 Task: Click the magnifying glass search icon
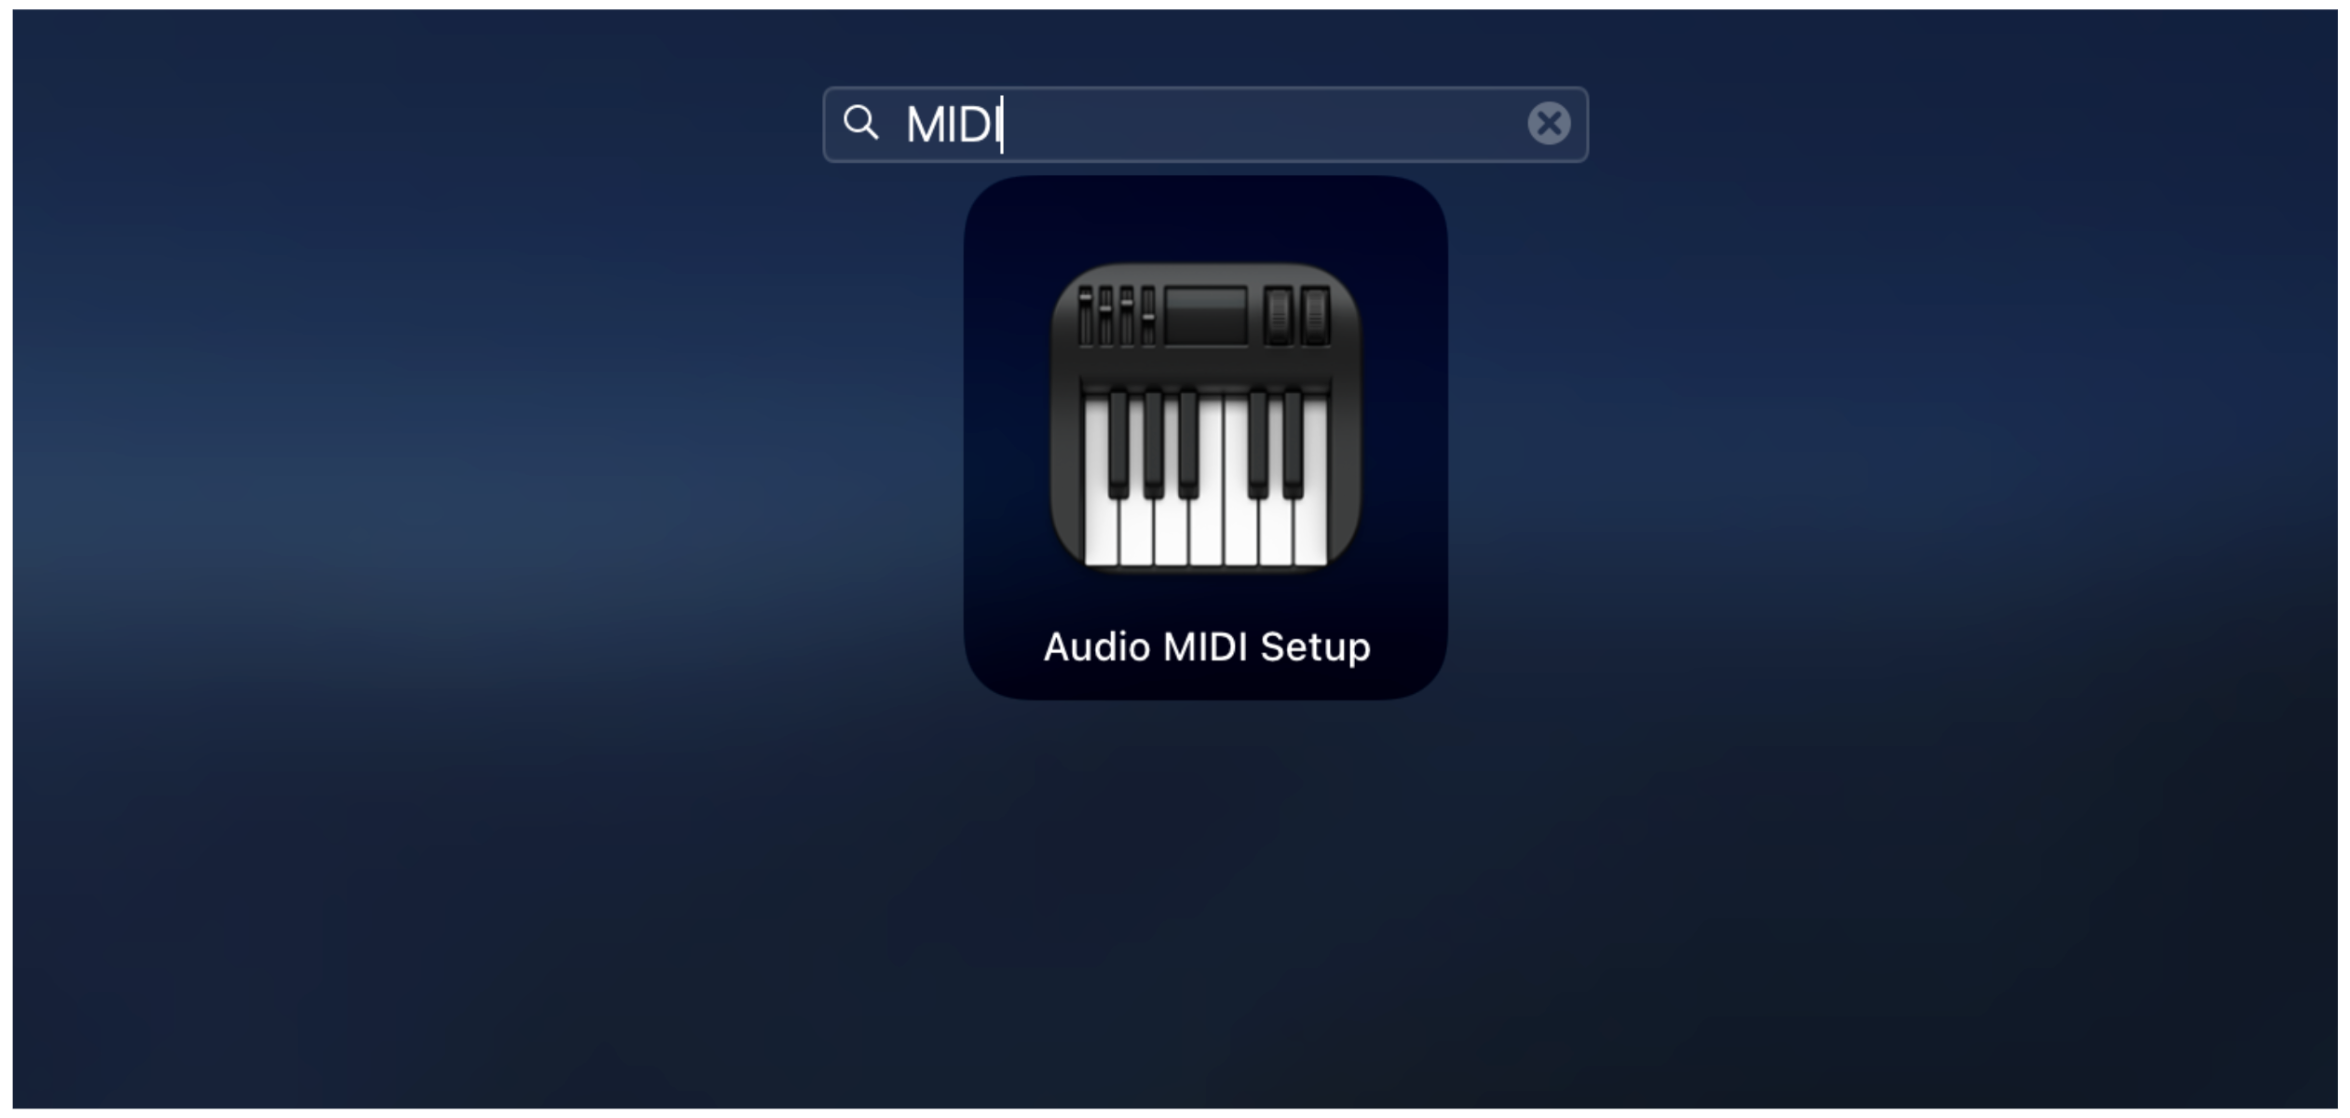pyautogui.click(x=860, y=124)
